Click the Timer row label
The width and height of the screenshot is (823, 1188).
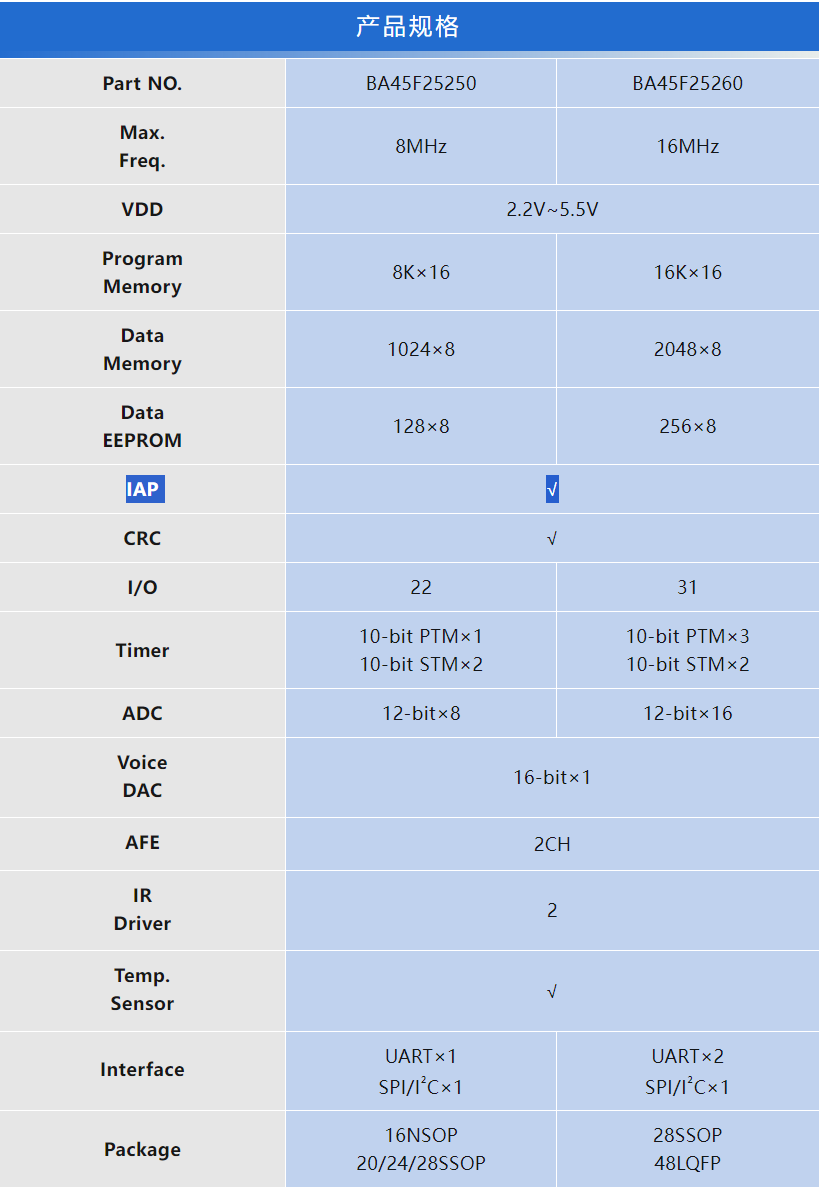[142, 651]
